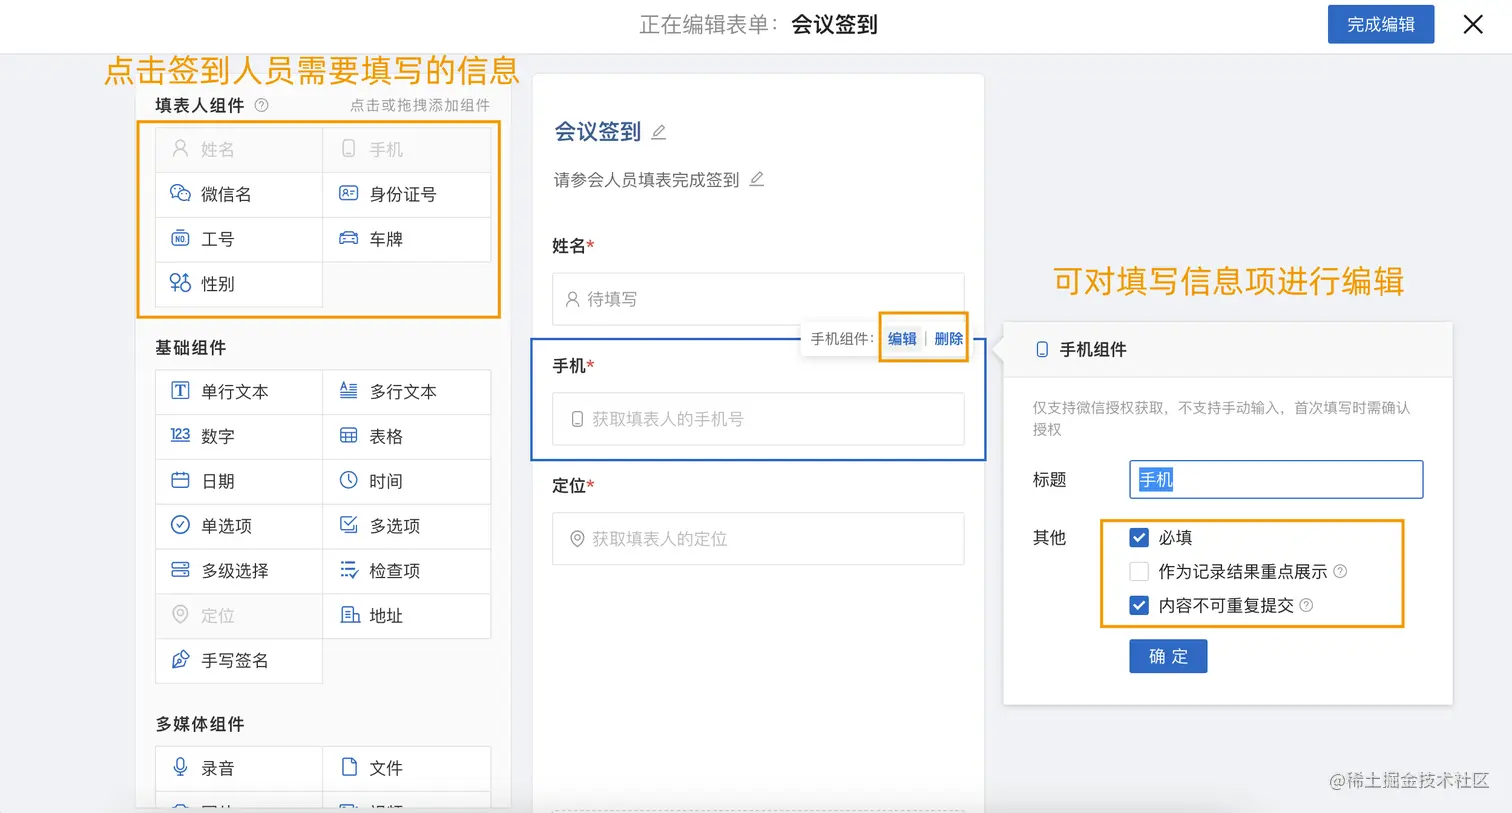Screen dimensions: 1512x813
Task: Click the greyed-out 姓名 component
Action: coord(239,149)
